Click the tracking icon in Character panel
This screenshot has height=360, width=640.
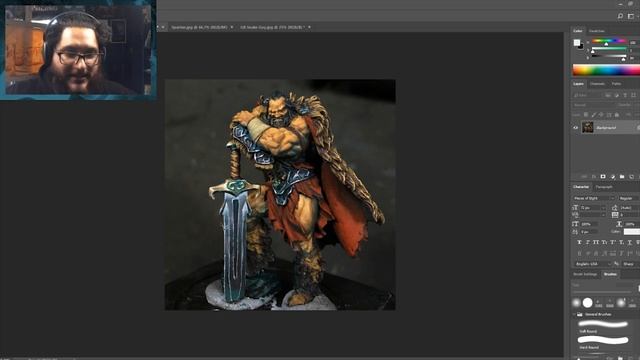point(615,215)
